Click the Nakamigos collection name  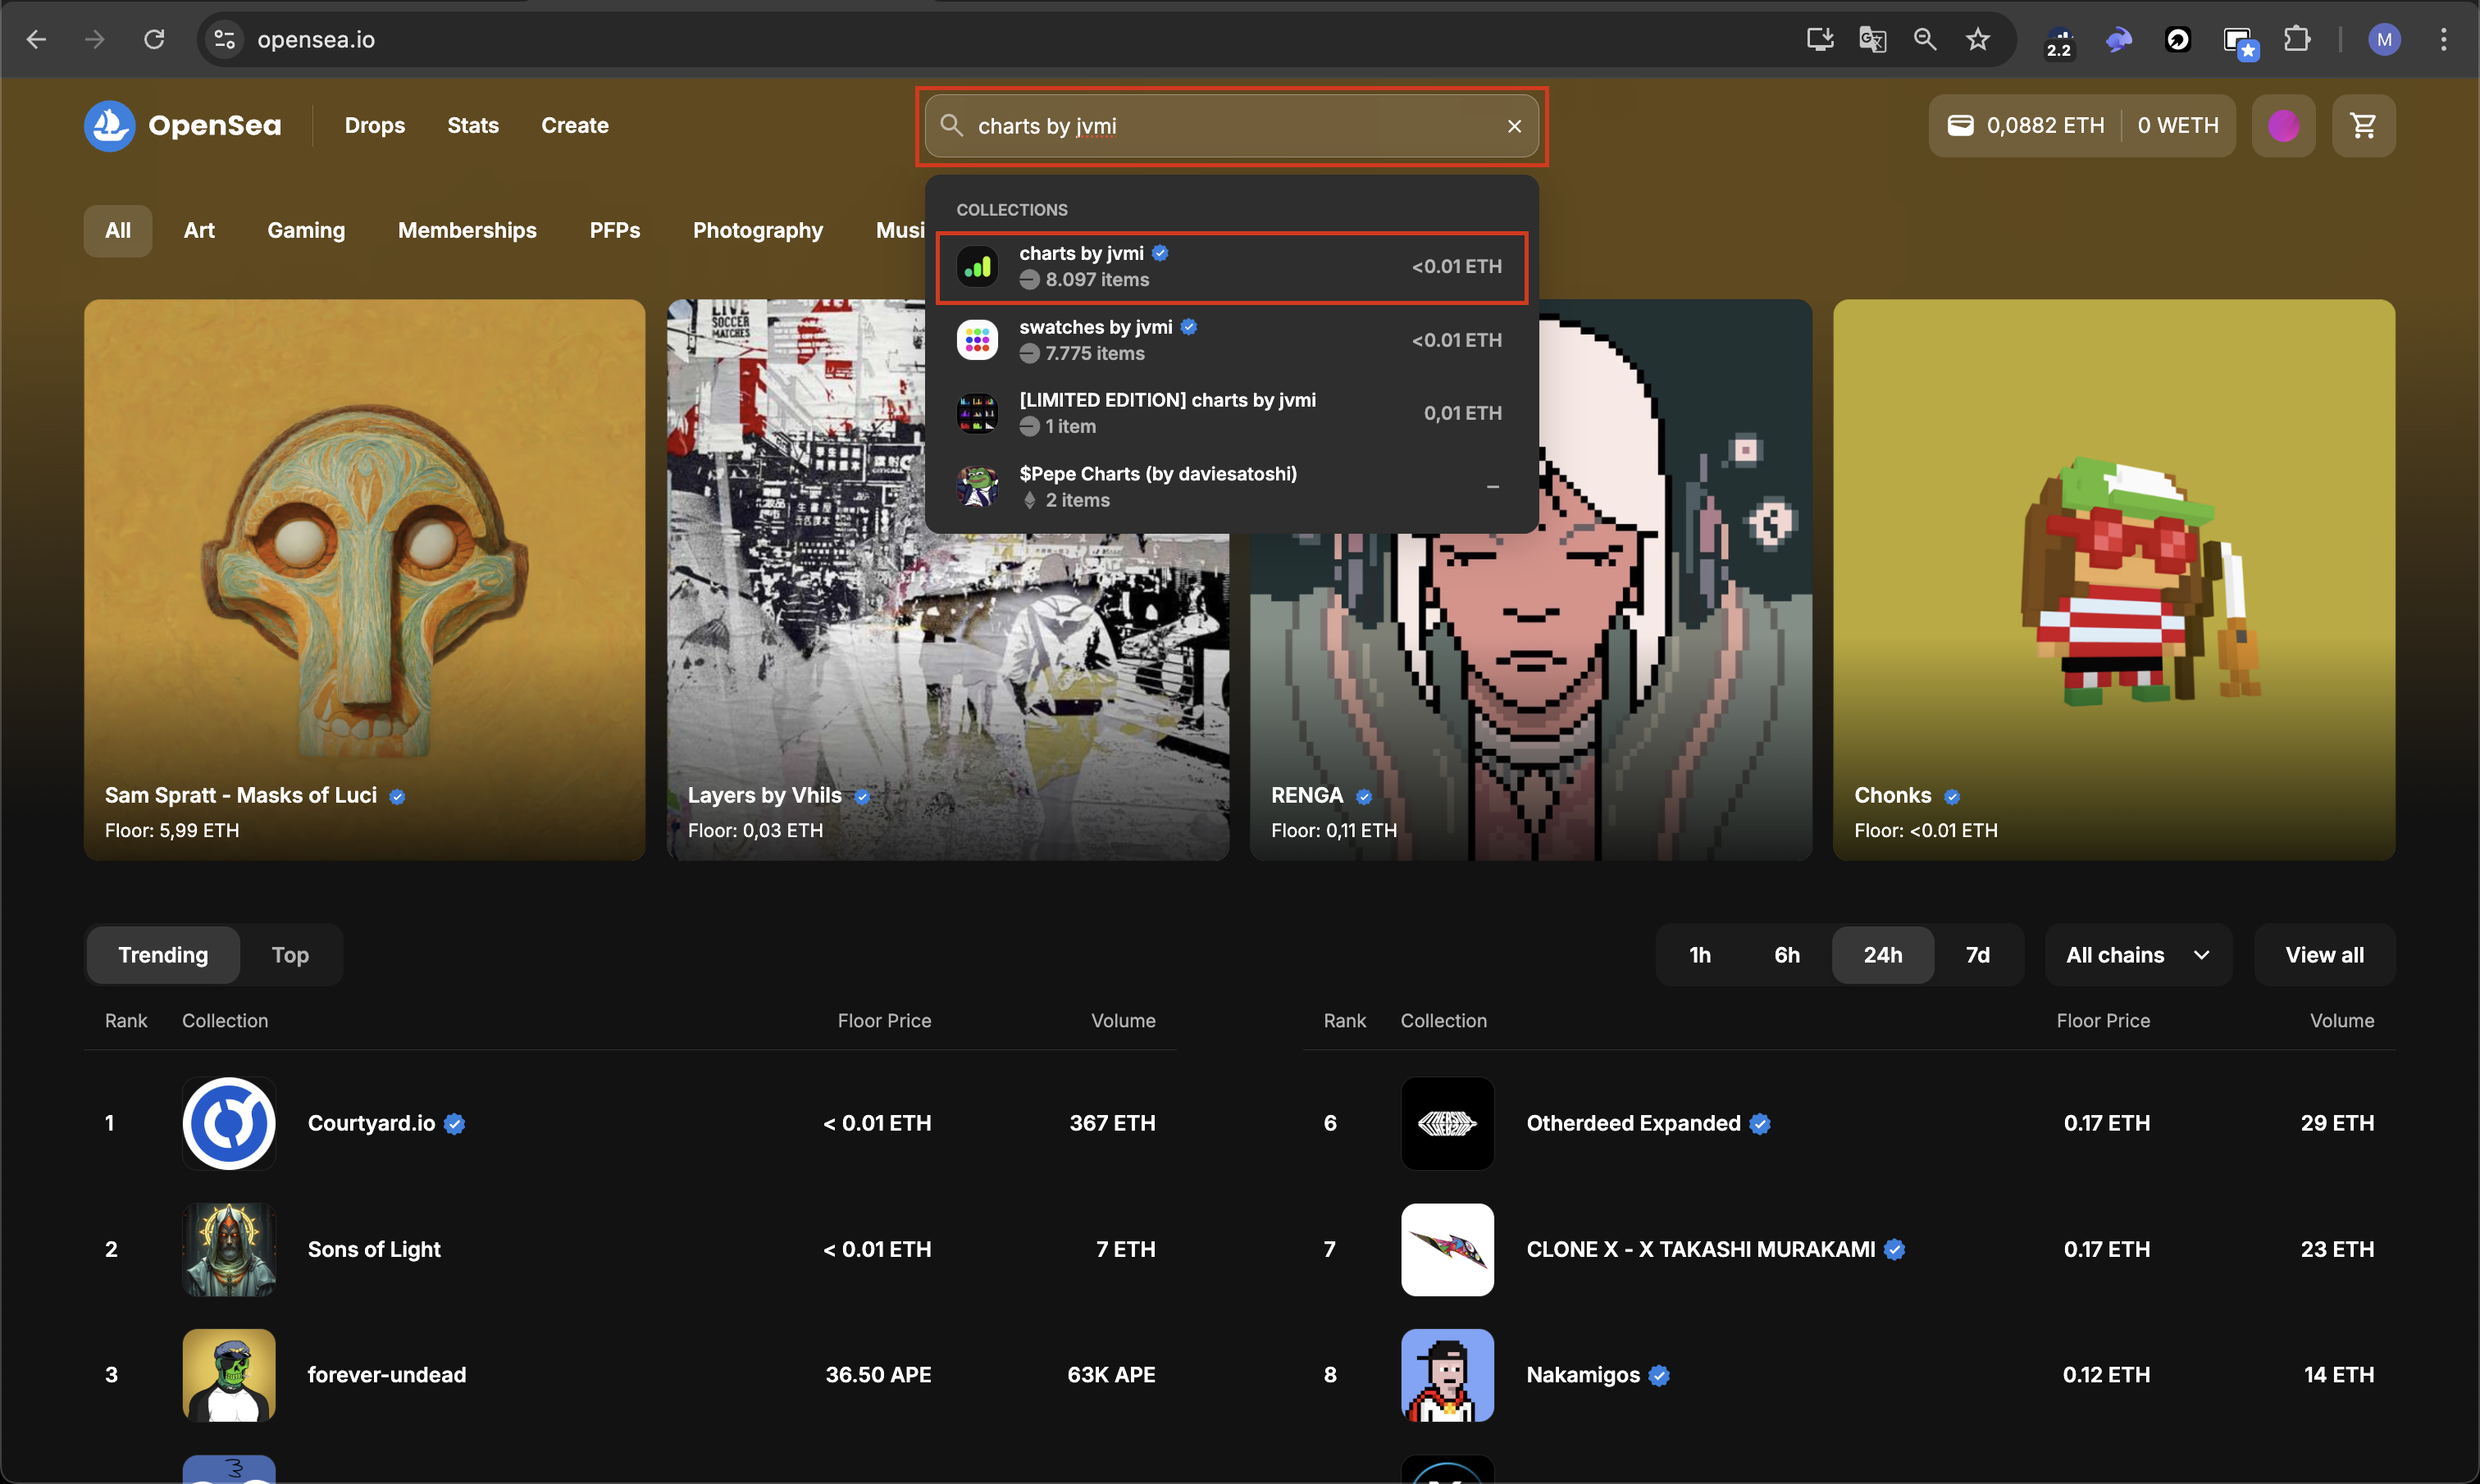(1583, 1375)
